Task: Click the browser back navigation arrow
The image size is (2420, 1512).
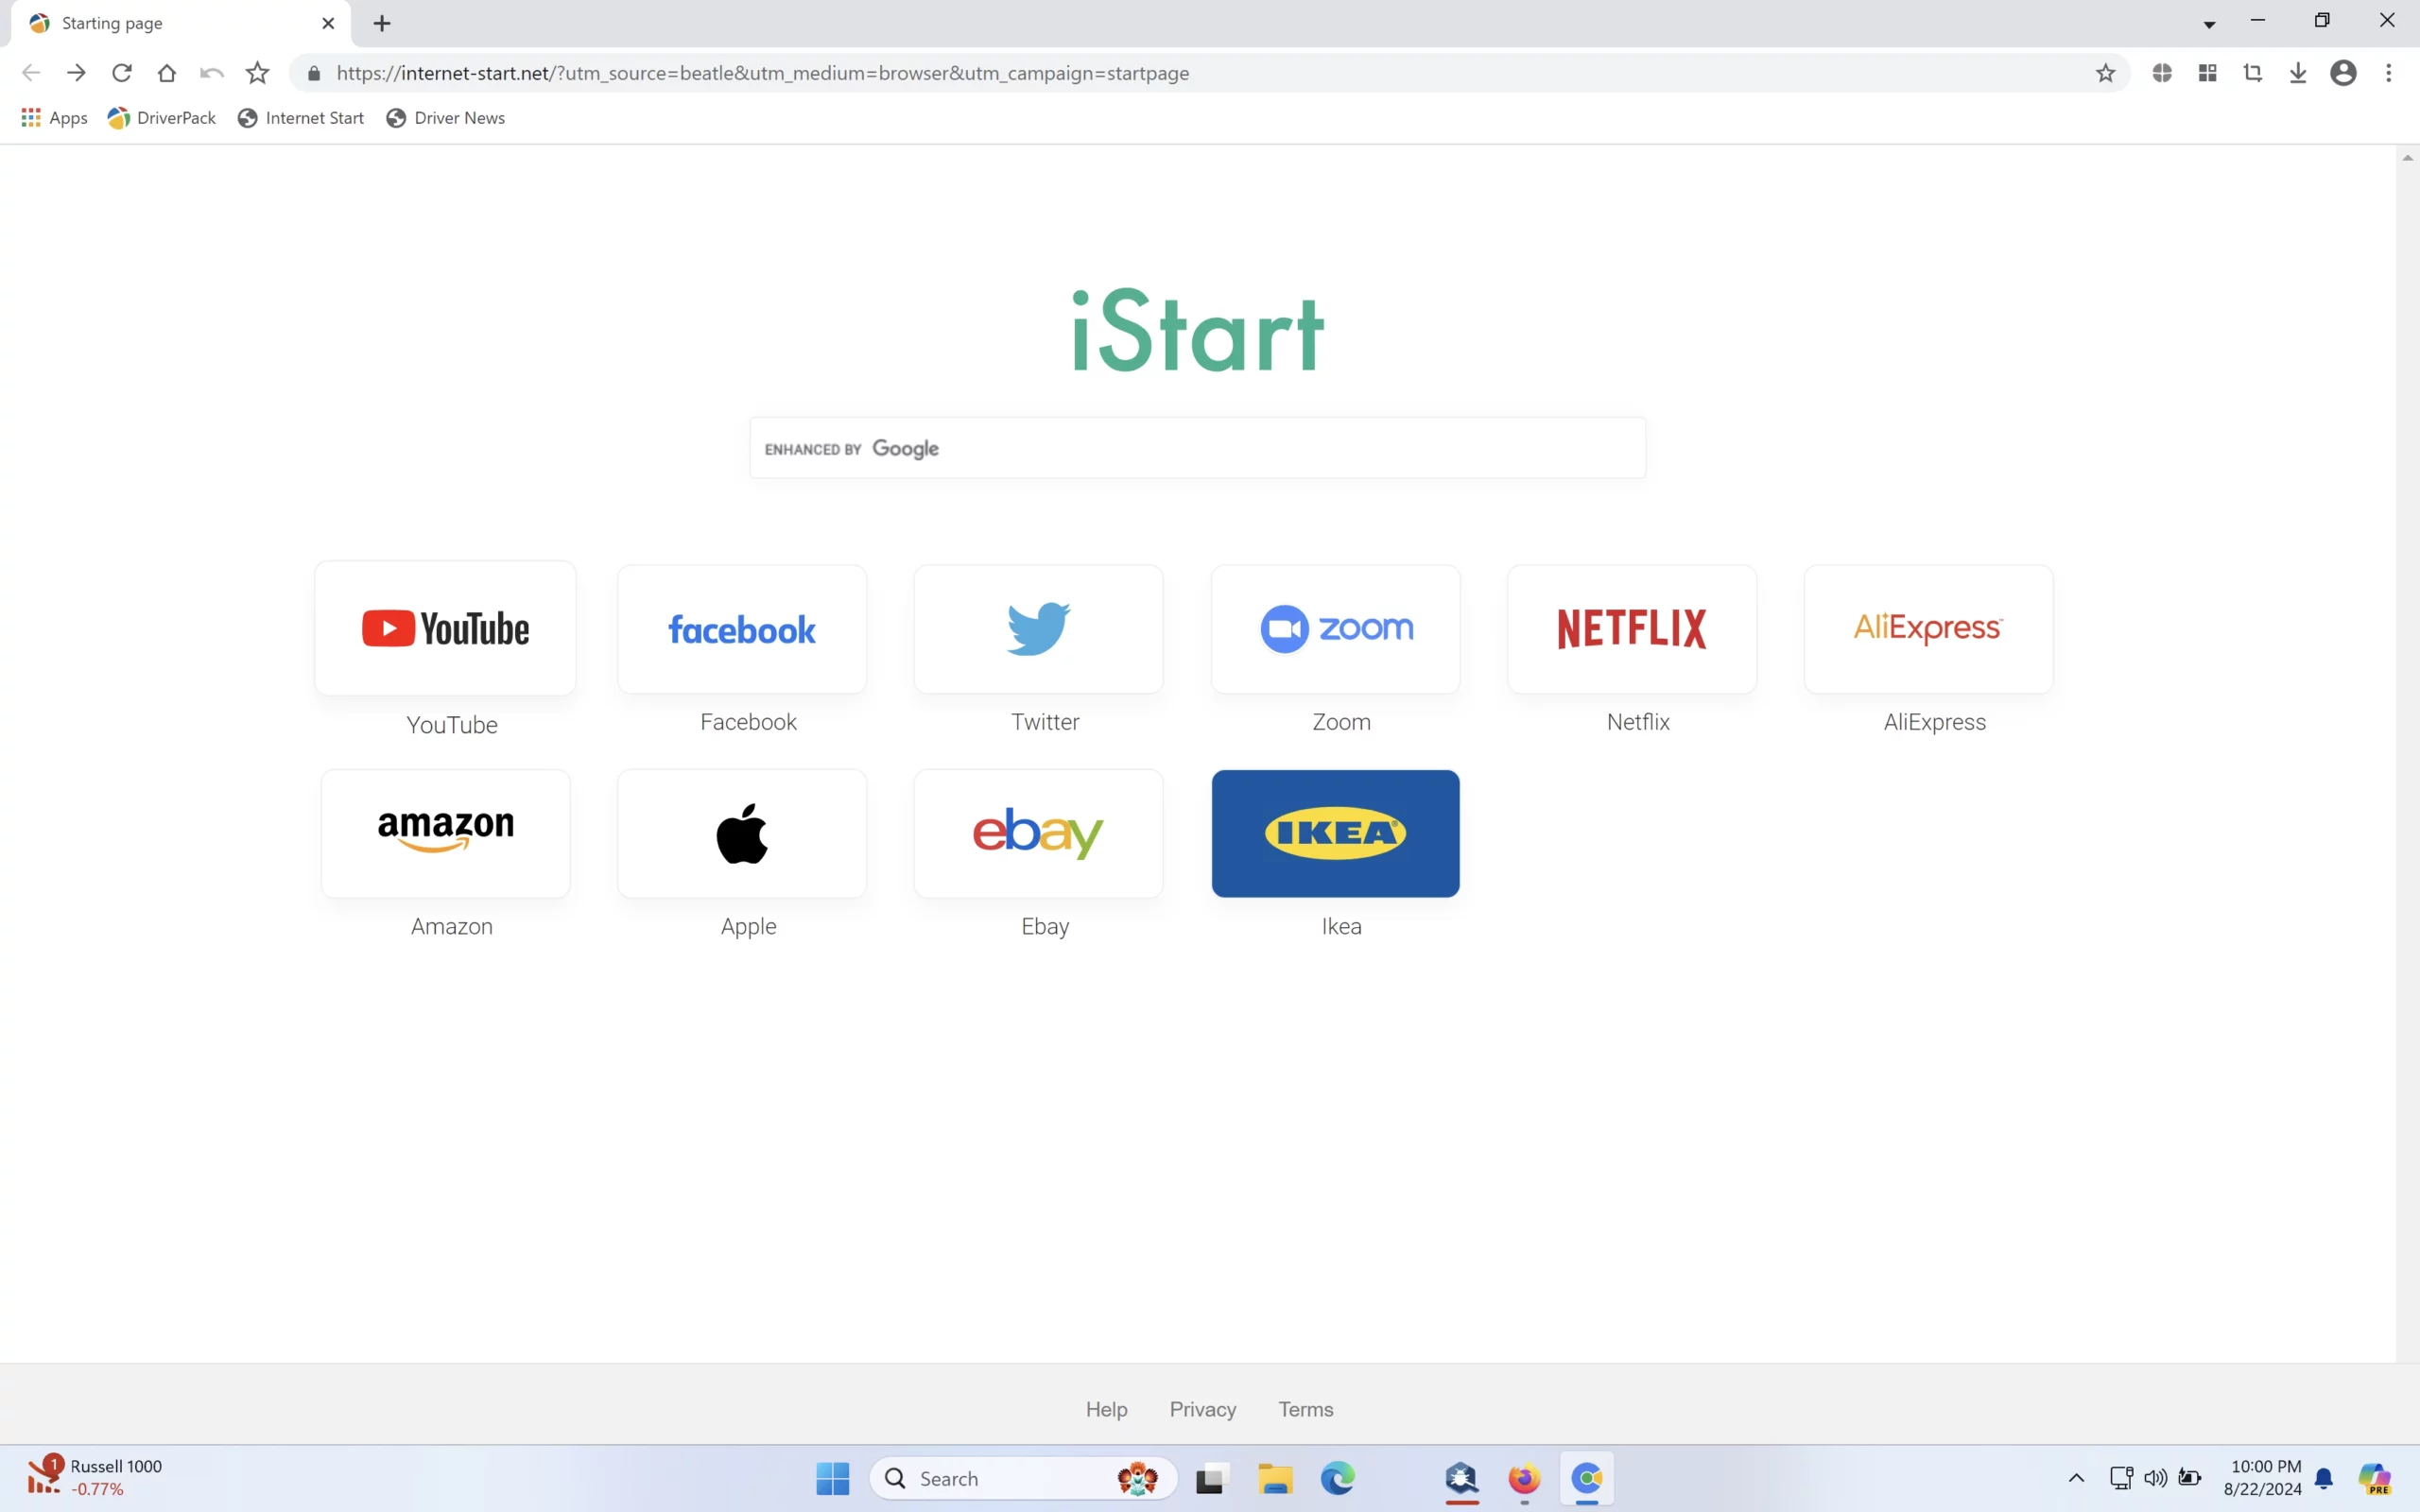Action: pyautogui.click(x=31, y=73)
